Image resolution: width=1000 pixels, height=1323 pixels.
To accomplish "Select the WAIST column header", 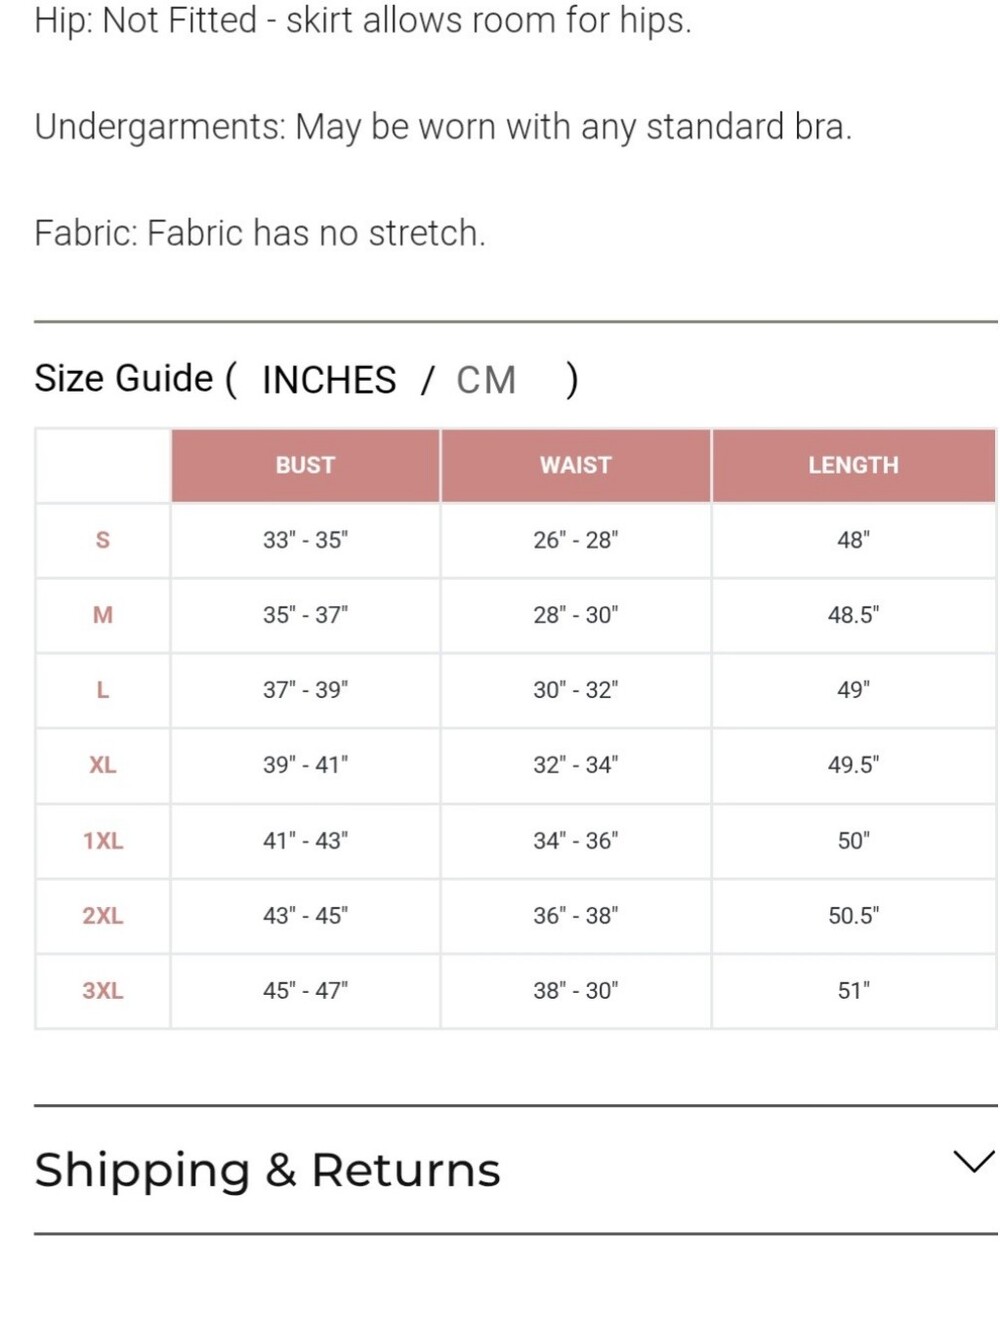I will click(x=576, y=465).
